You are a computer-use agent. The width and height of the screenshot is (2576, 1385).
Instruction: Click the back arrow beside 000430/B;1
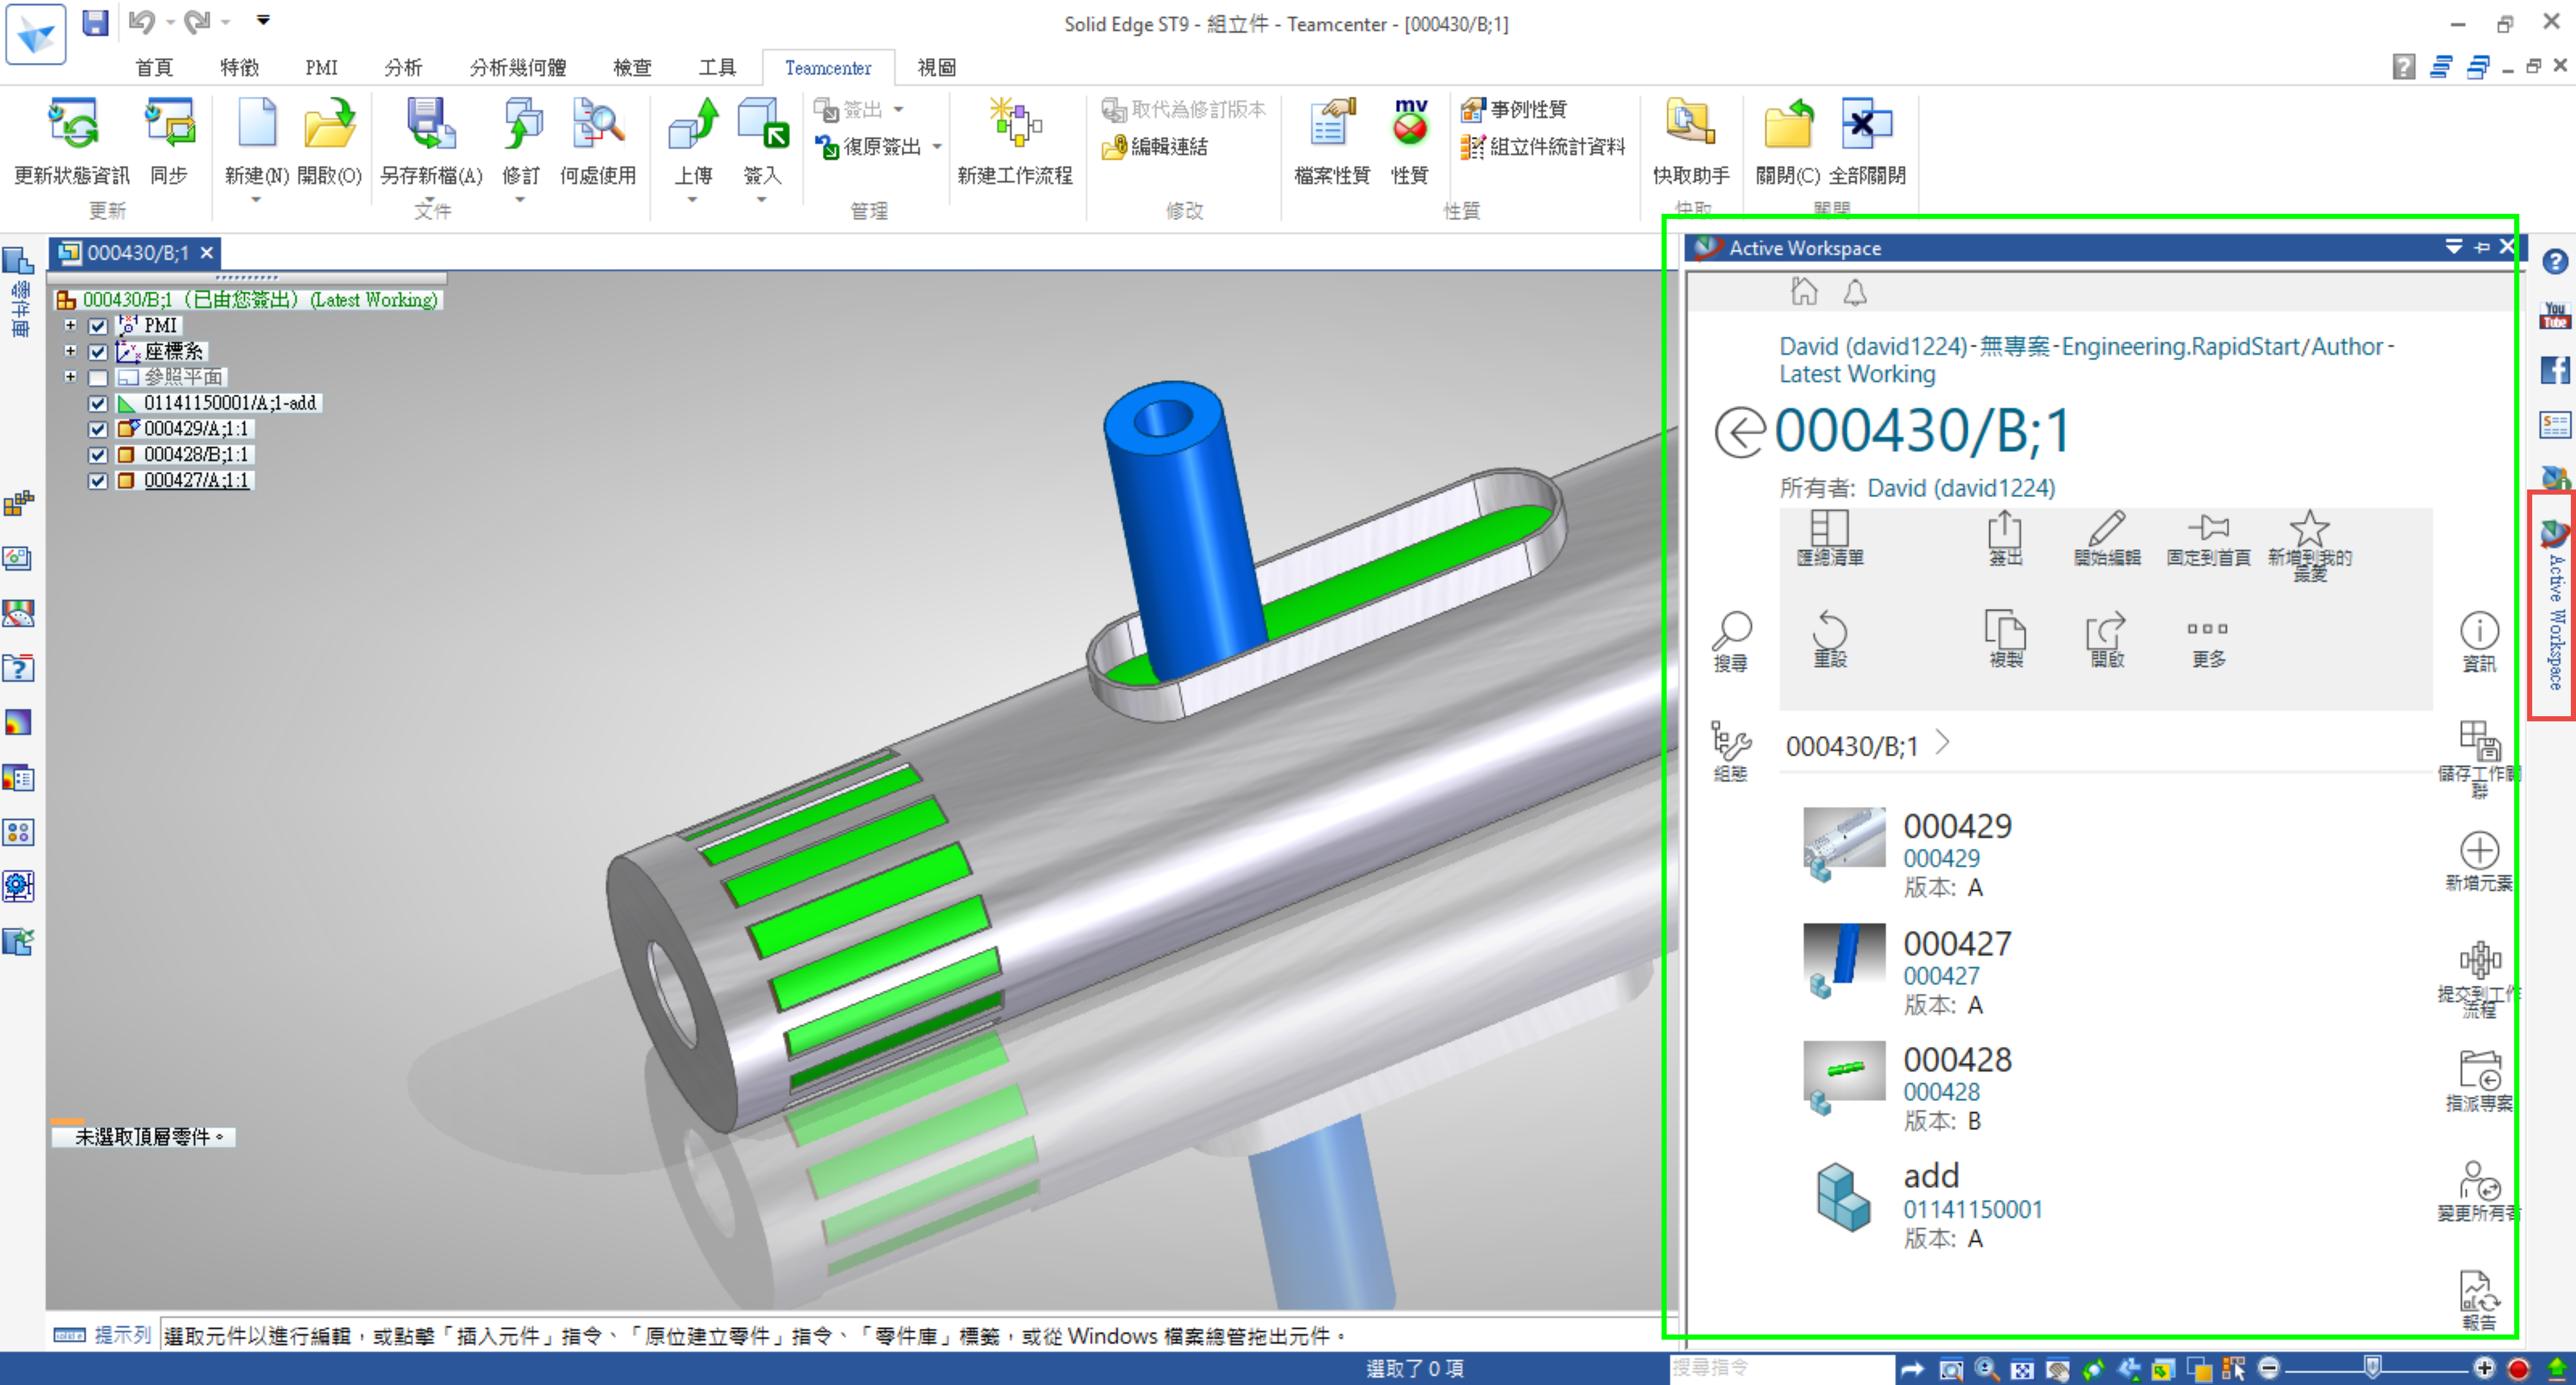[1739, 433]
